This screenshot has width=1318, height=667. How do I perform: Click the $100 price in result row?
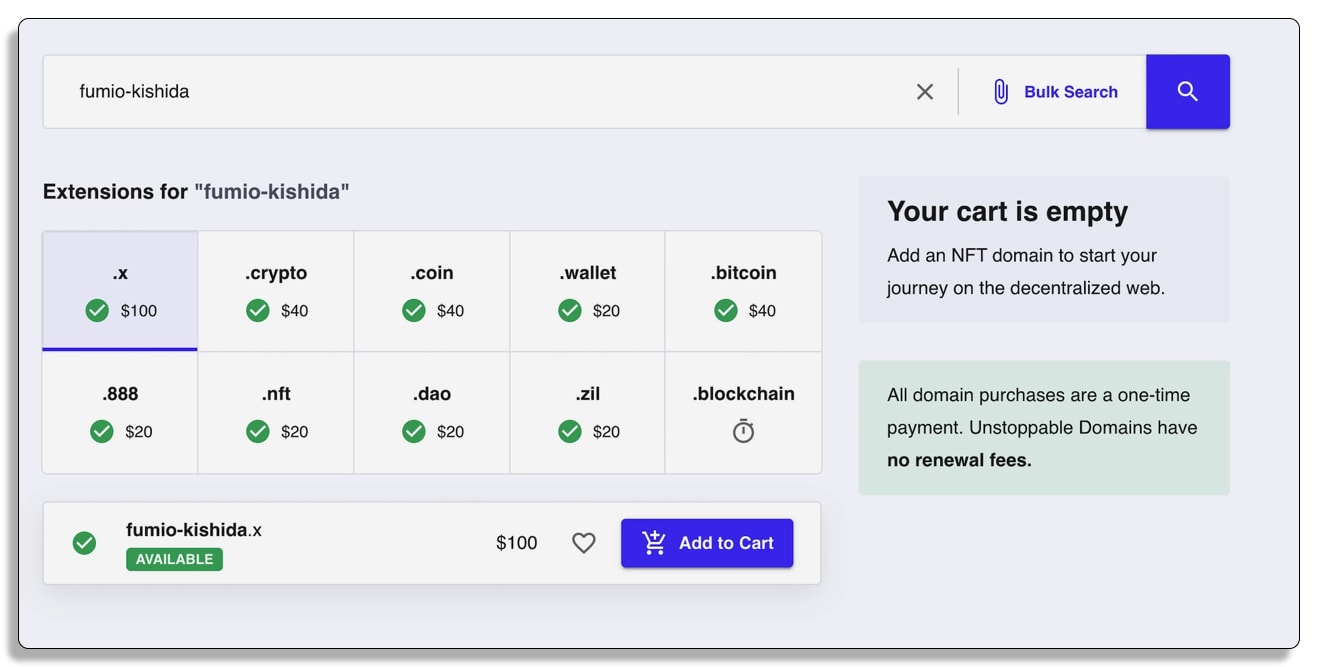point(517,543)
